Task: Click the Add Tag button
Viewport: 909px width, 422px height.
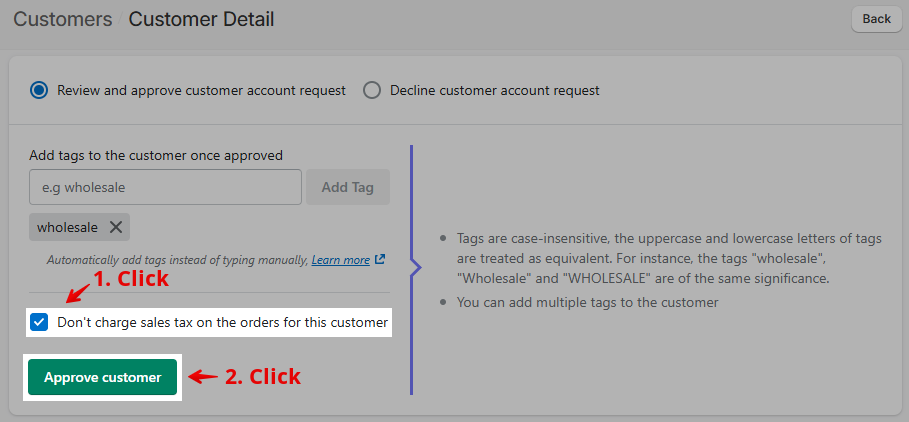Action: coord(348,187)
